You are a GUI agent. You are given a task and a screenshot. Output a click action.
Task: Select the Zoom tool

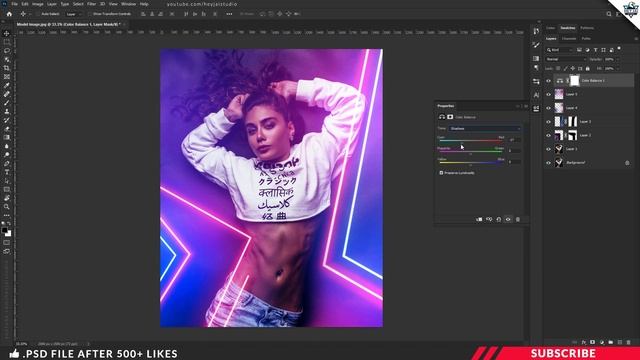7,207
